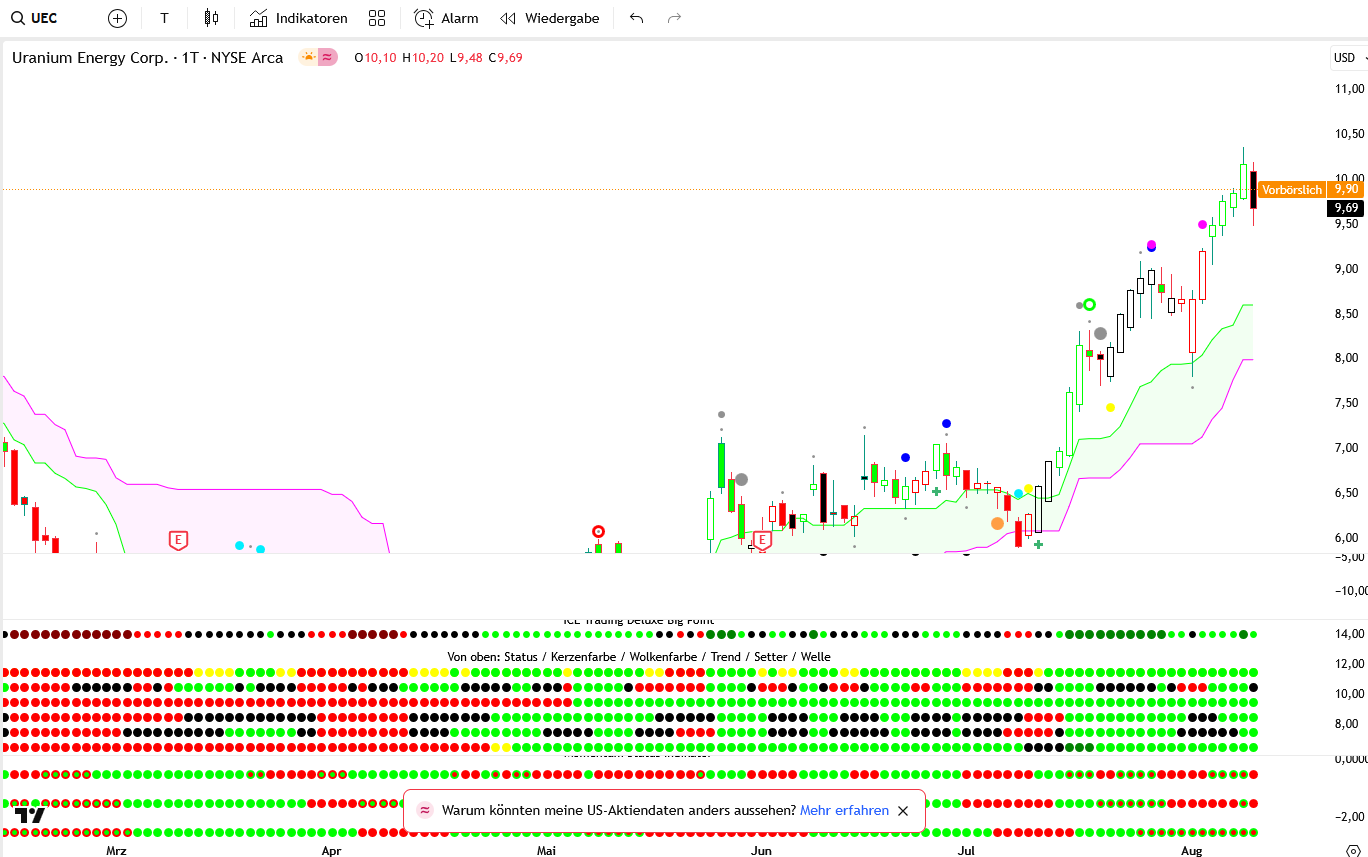Click the orange market status sun icon

pos(307,58)
